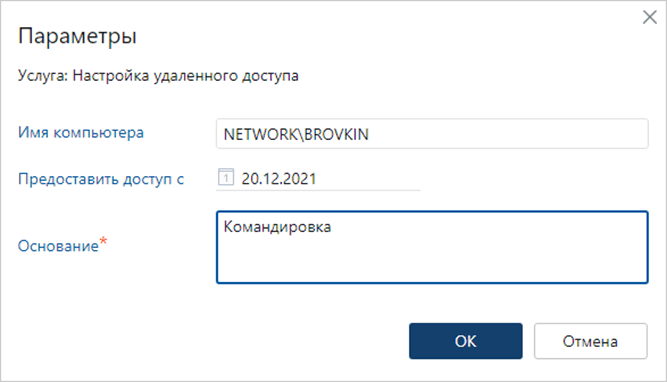Open the calendar picker icon
The height and width of the screenshot is (382, 667).
tap(226, 177)
